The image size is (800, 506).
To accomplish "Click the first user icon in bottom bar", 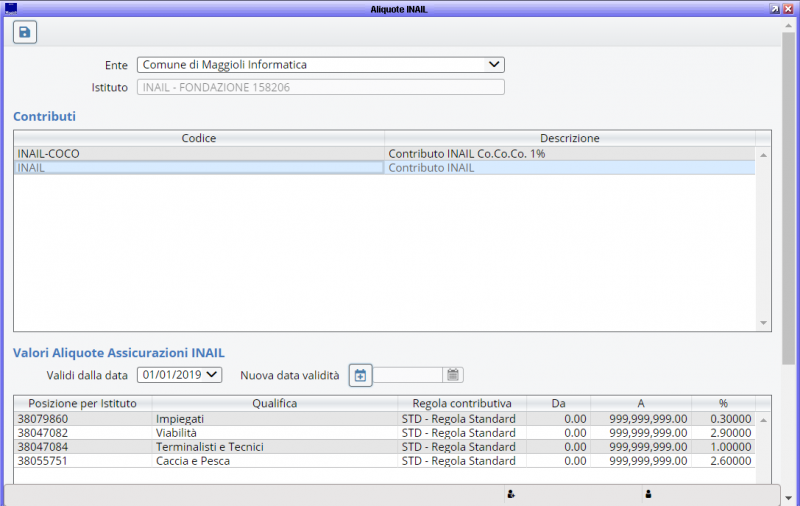I will click(x=511, y=494).
